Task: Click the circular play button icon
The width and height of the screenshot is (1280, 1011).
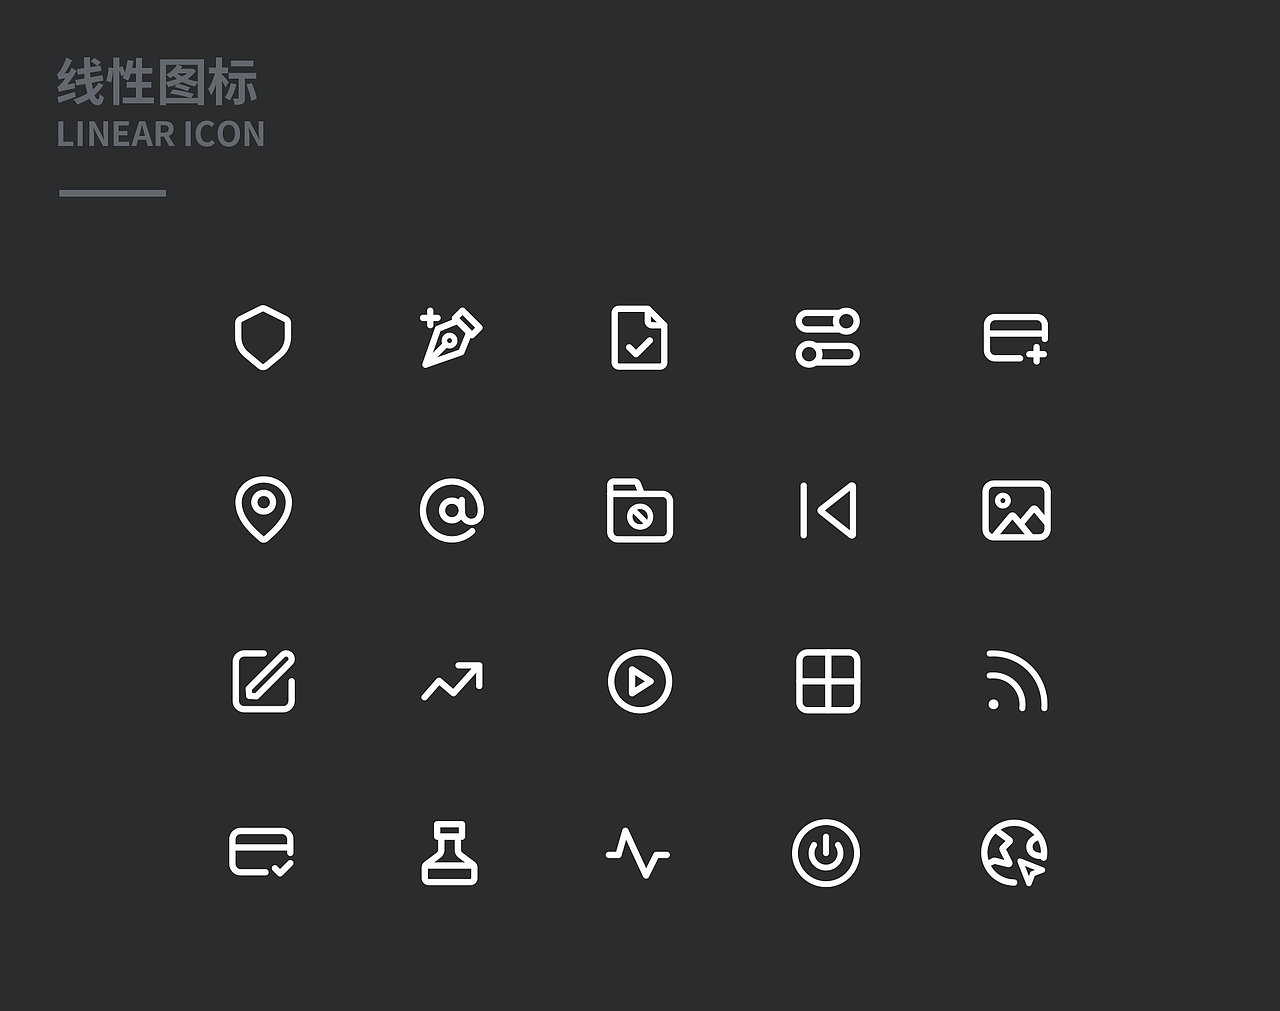Action: coord(640,681)
